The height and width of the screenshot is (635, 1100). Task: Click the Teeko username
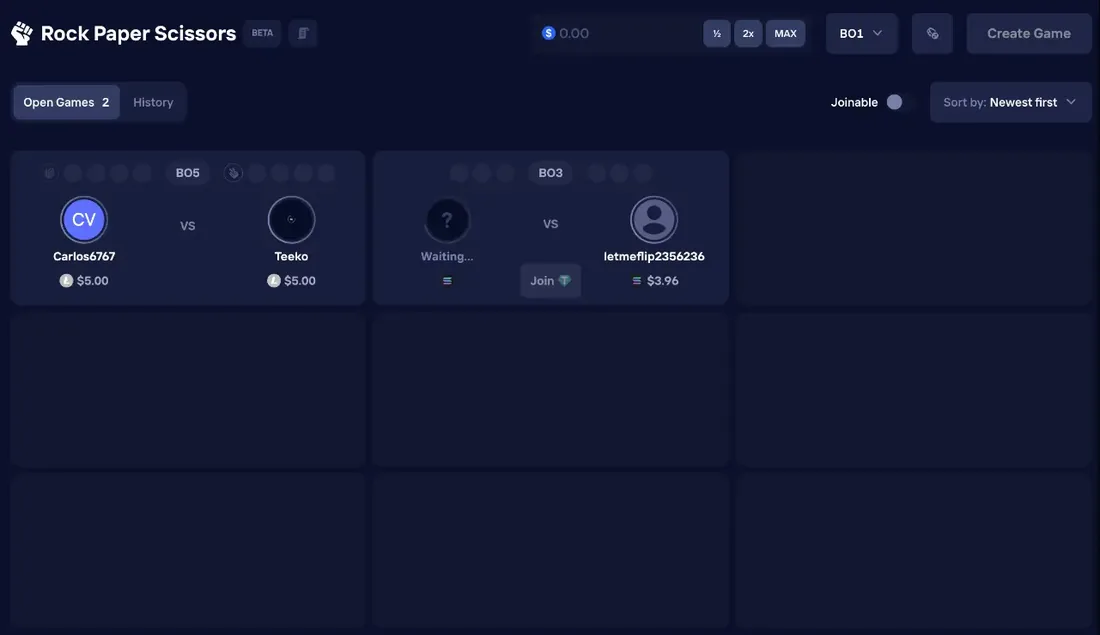pyautogui.click(x=291, y=256)
